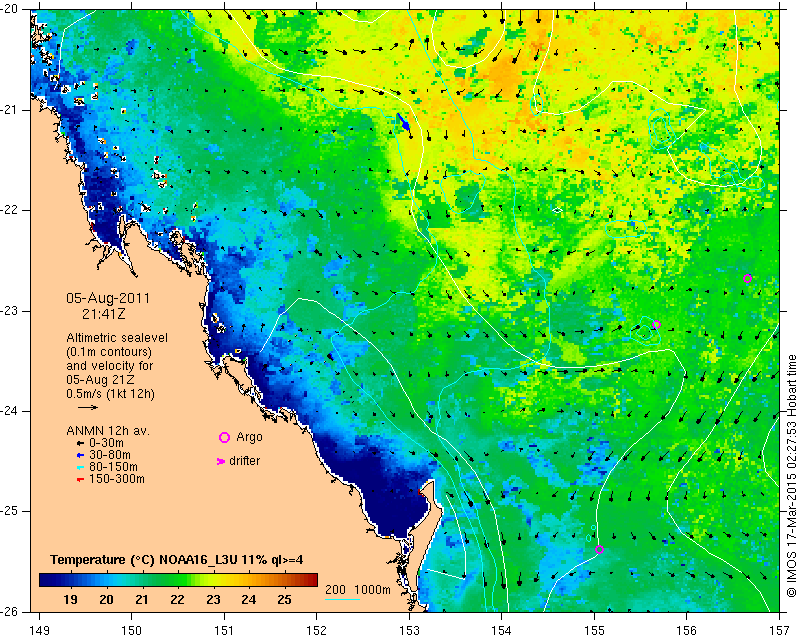Click the '0-30m' depth legend label
Image resolution: width=800 pixels, height=640 pixels.
click(106, 443)
